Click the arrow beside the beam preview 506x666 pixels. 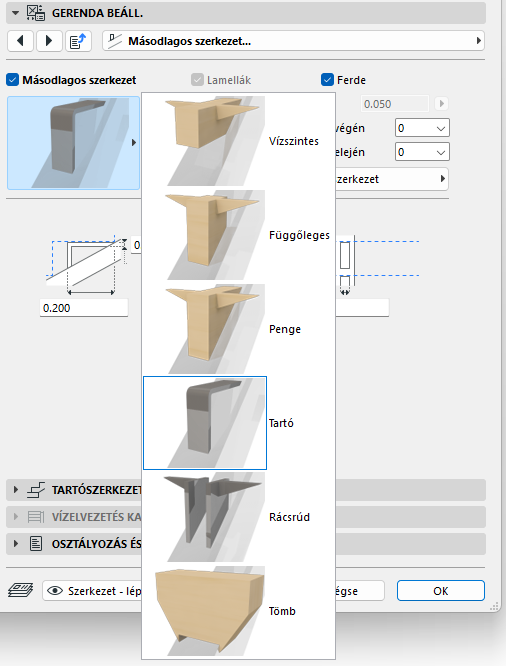pos(134,143)
